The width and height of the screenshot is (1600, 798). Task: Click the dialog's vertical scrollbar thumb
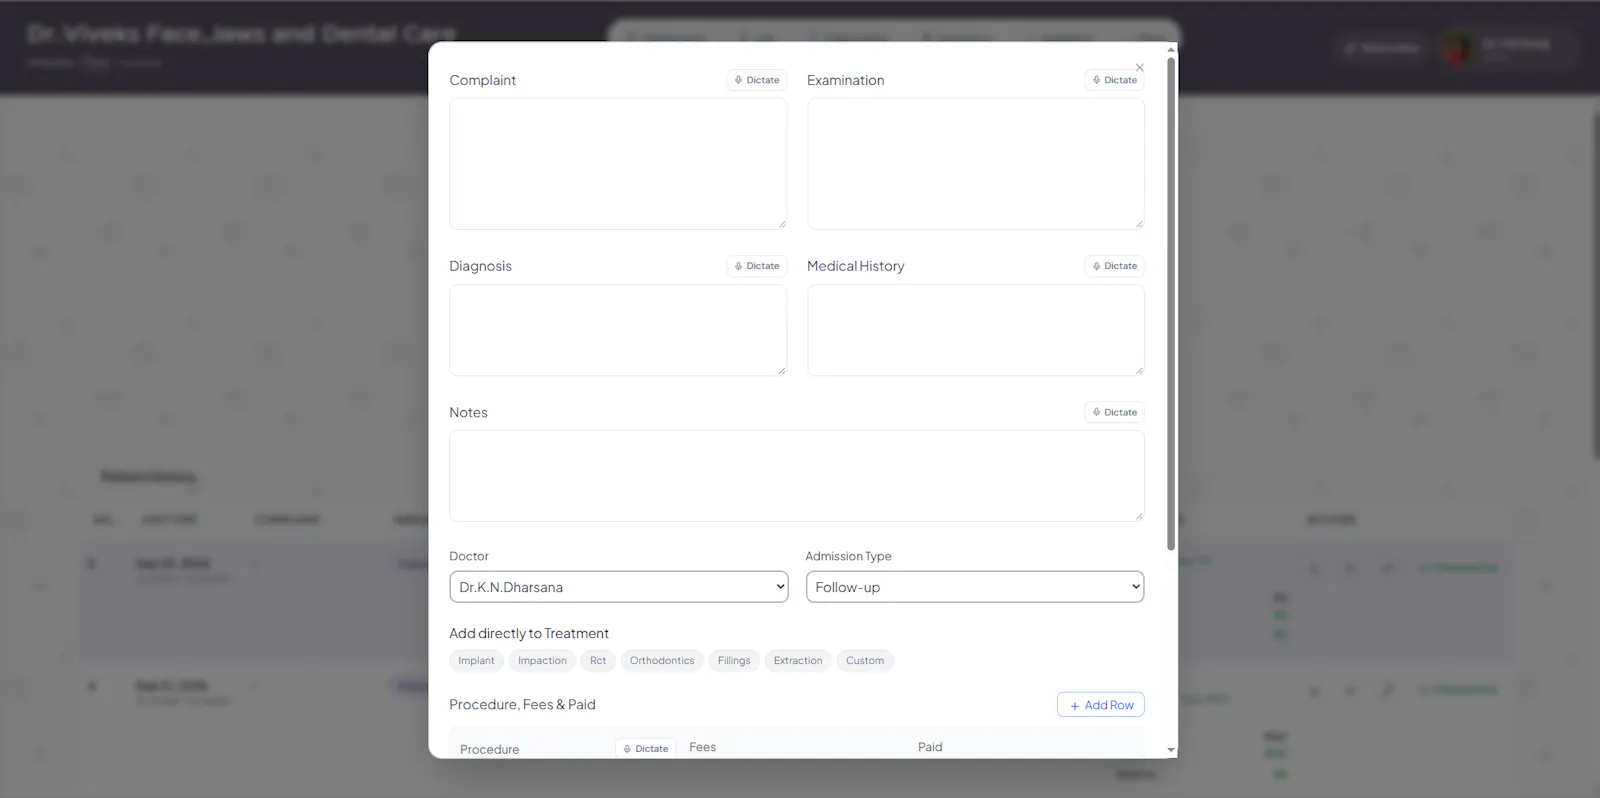point(1171,303)
